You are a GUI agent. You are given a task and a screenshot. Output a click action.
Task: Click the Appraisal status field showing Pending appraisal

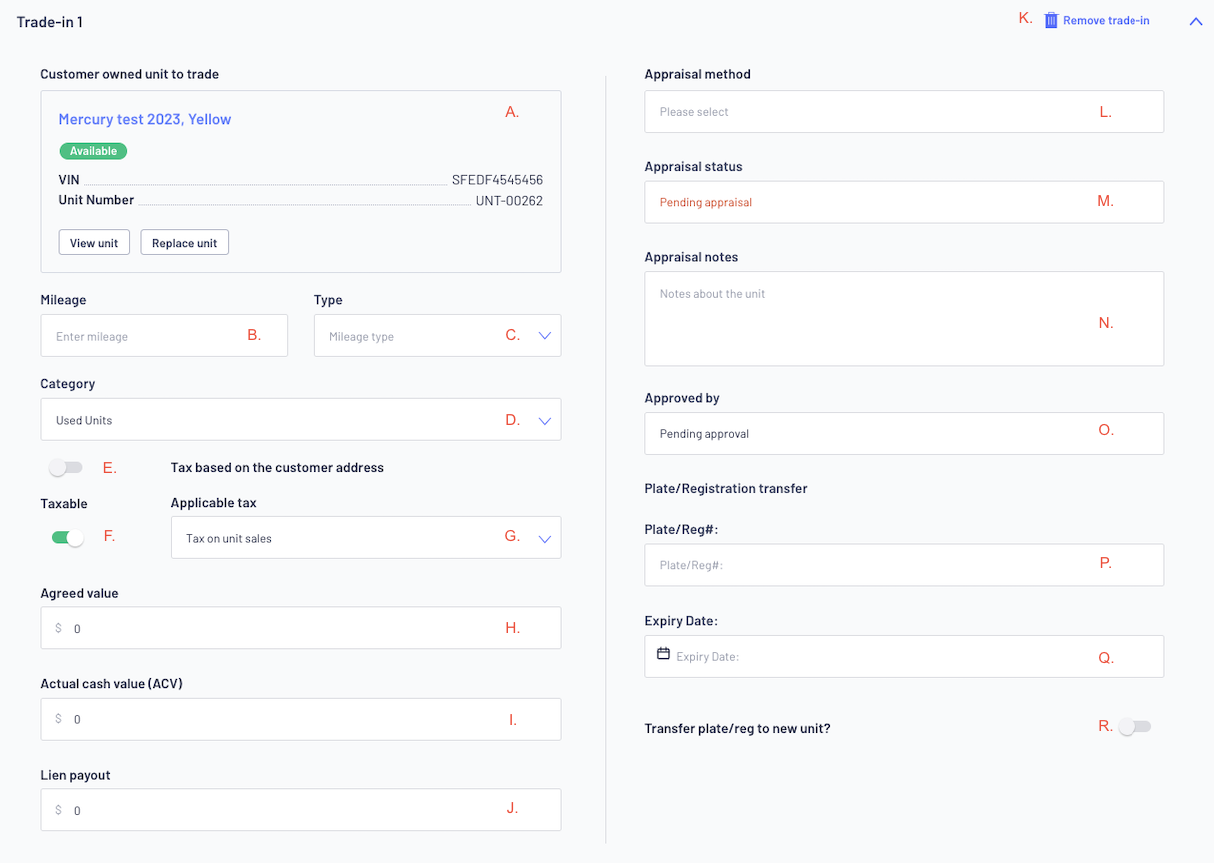coord(904,202)
